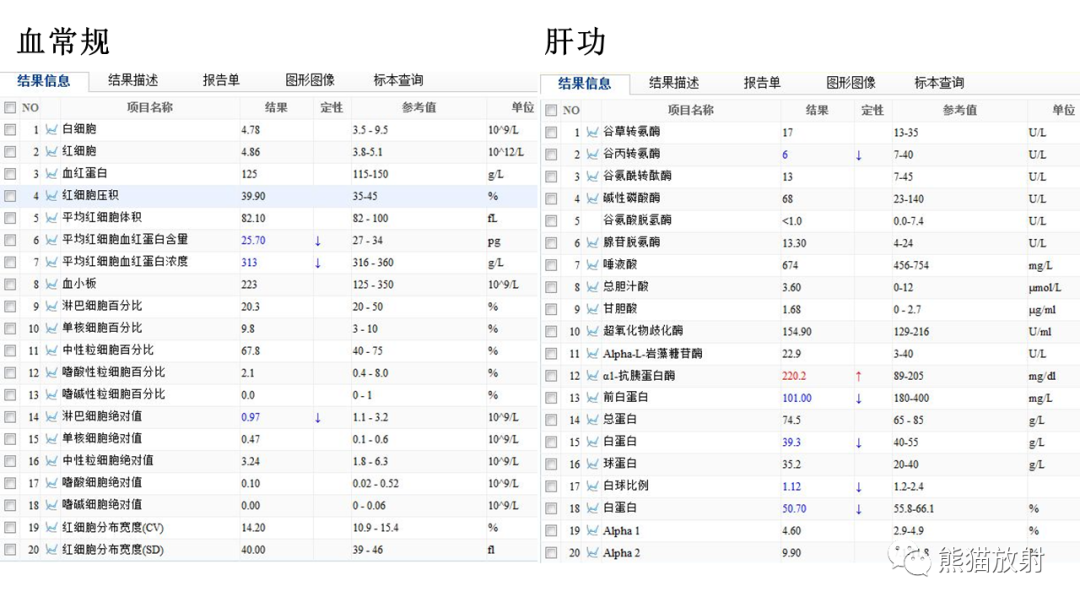Open chart icon for 红细胞分布宽度(CV)

click(x=51, y=527)
